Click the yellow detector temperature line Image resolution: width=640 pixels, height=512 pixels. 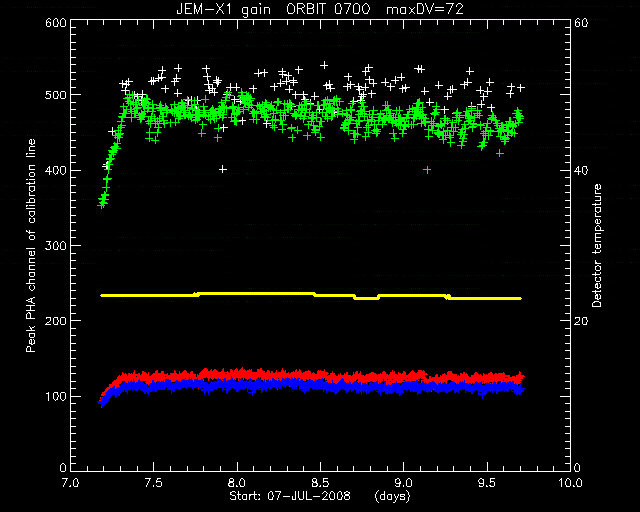pos(310,294)
